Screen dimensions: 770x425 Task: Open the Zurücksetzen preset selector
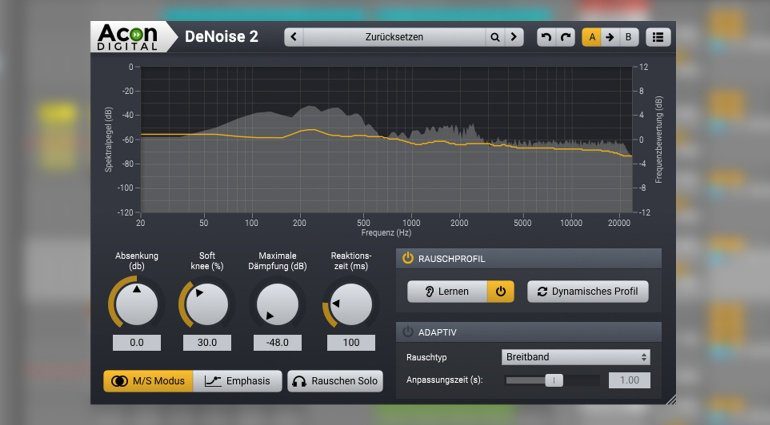click(394, 37)
